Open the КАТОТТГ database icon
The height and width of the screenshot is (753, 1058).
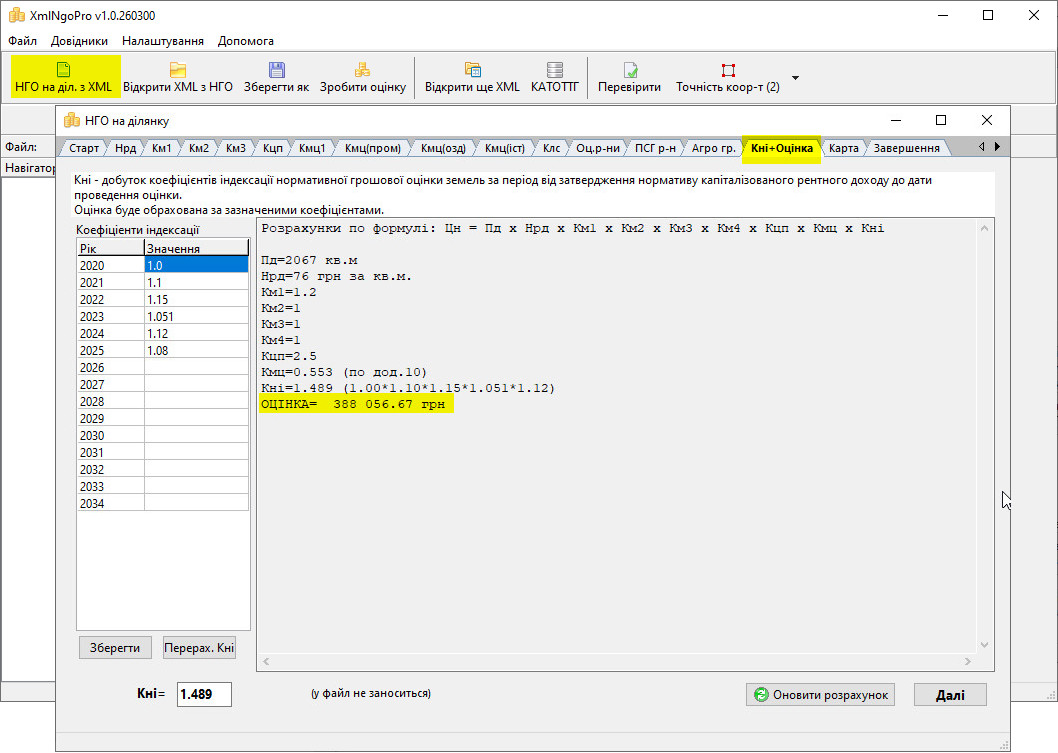pyautogui.click(x=554, y=70)
